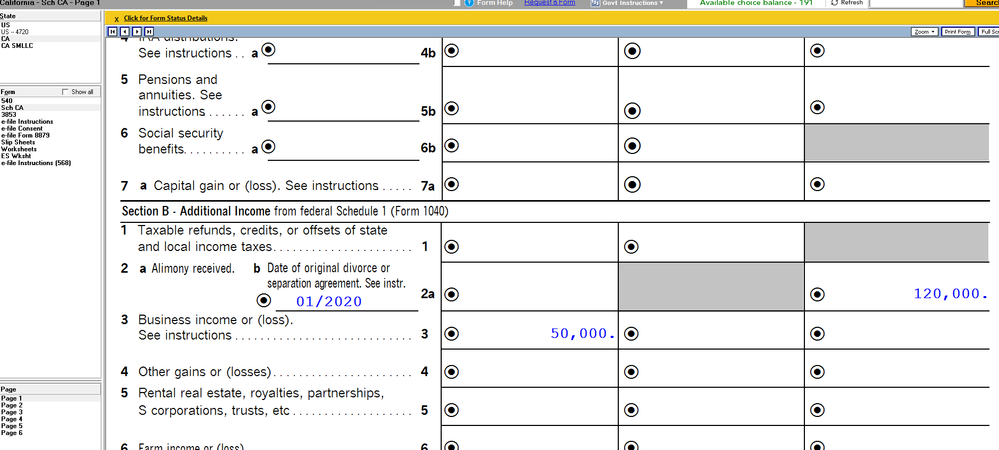Close the yellow form status bar X
Image resolution: width=999 pixels, height=450 pixels.
(117, 18)
